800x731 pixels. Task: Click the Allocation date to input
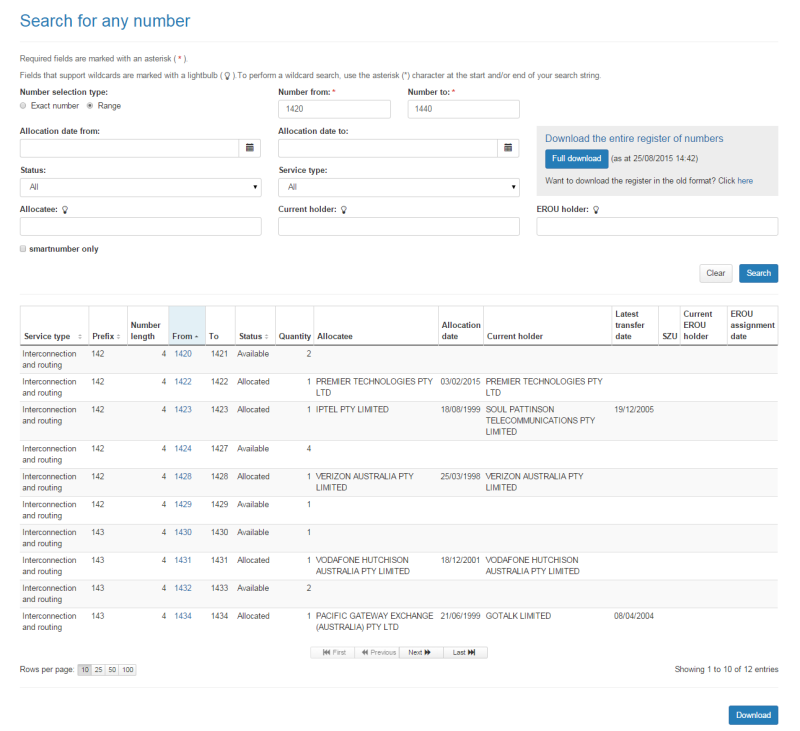(x=388, y=148)
